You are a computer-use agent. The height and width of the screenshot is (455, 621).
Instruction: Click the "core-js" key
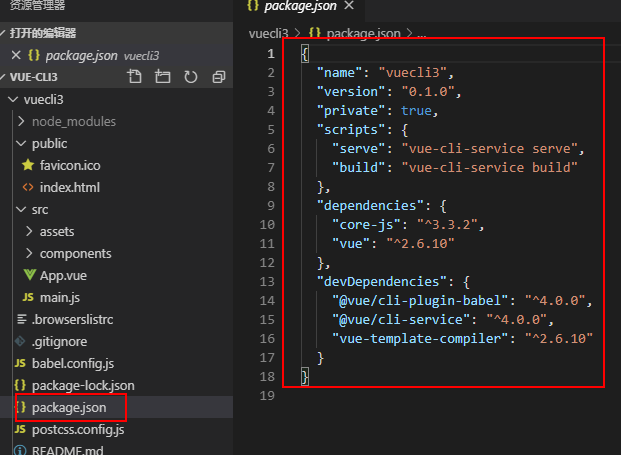[366, 225]
